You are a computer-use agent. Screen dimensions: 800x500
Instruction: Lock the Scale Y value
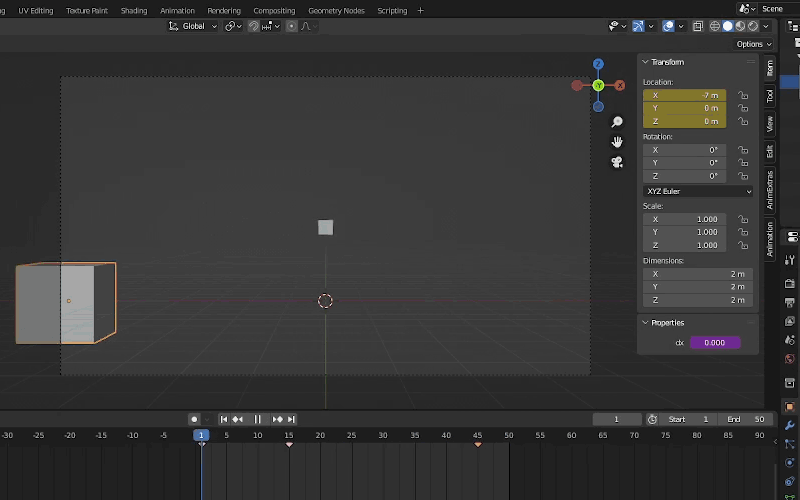click(743, 232)
